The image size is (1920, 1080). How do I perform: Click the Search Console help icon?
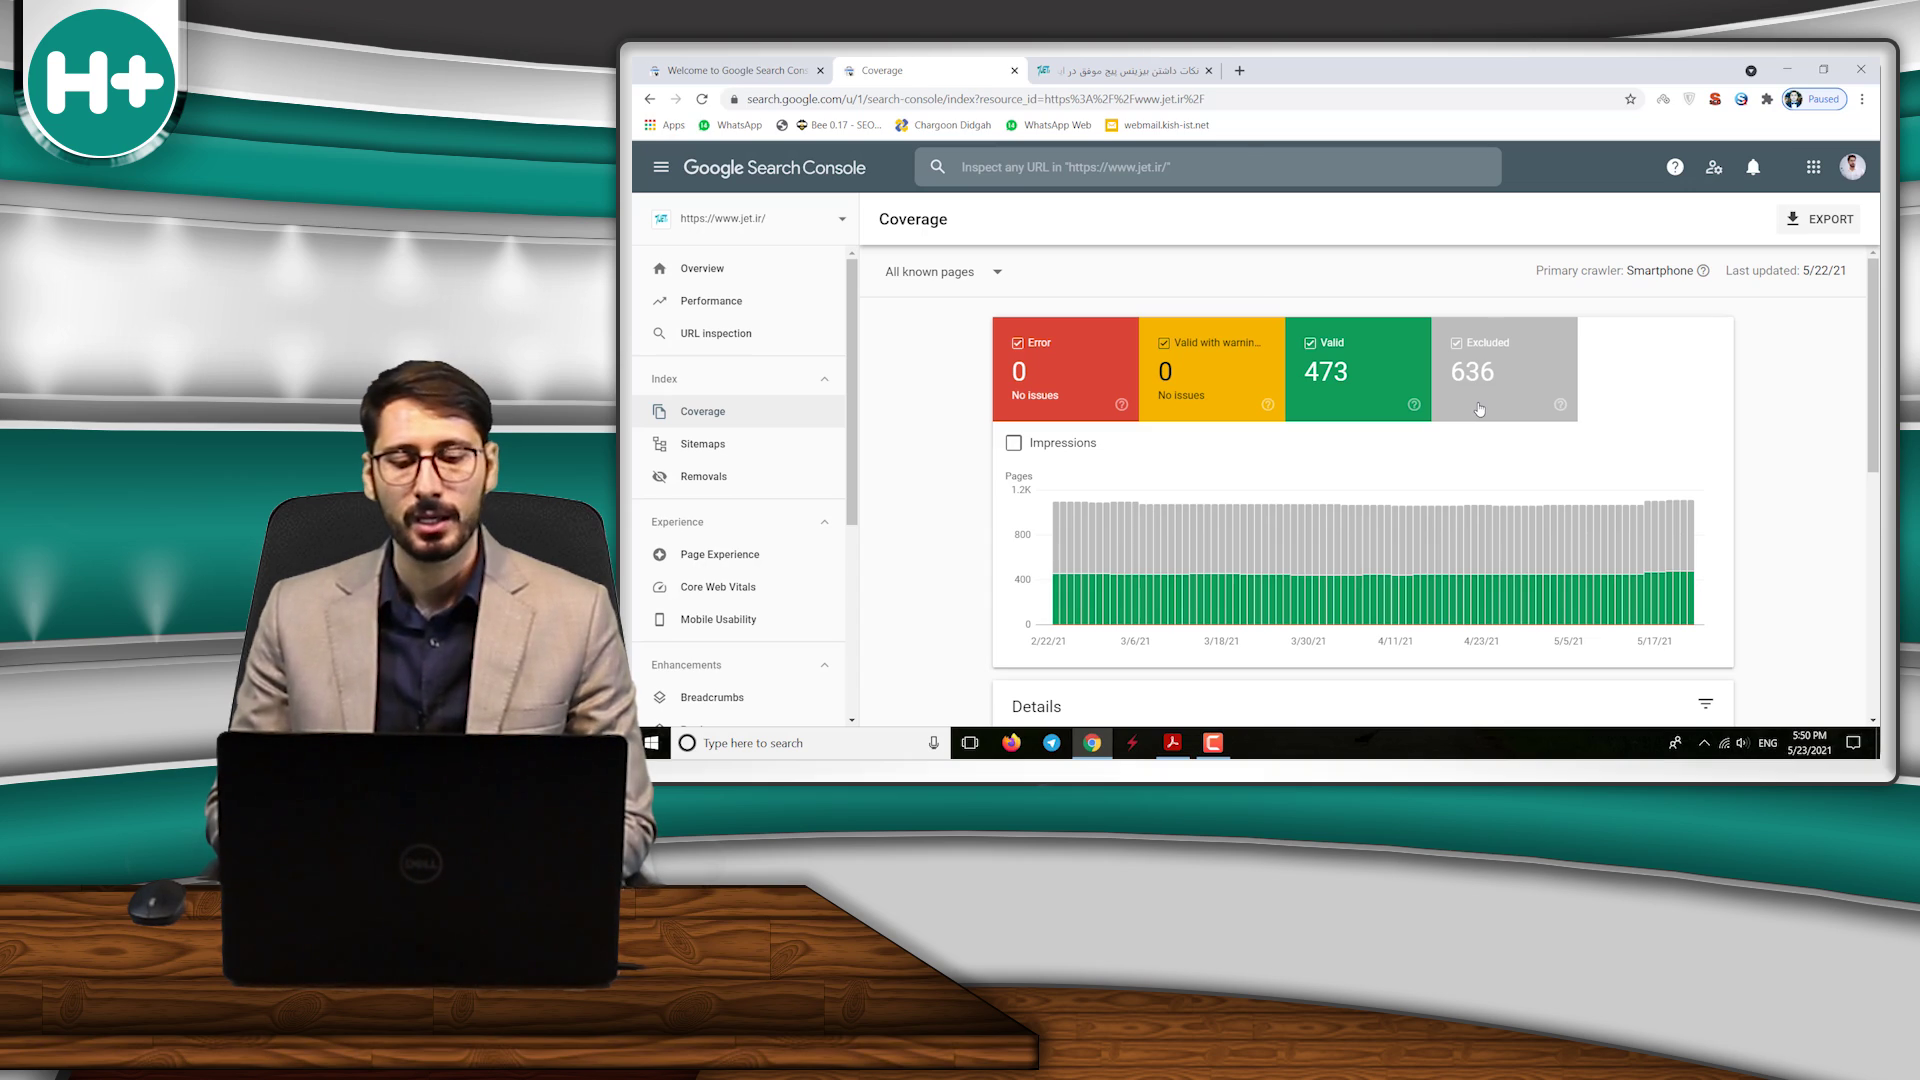tap(1675, 167)
